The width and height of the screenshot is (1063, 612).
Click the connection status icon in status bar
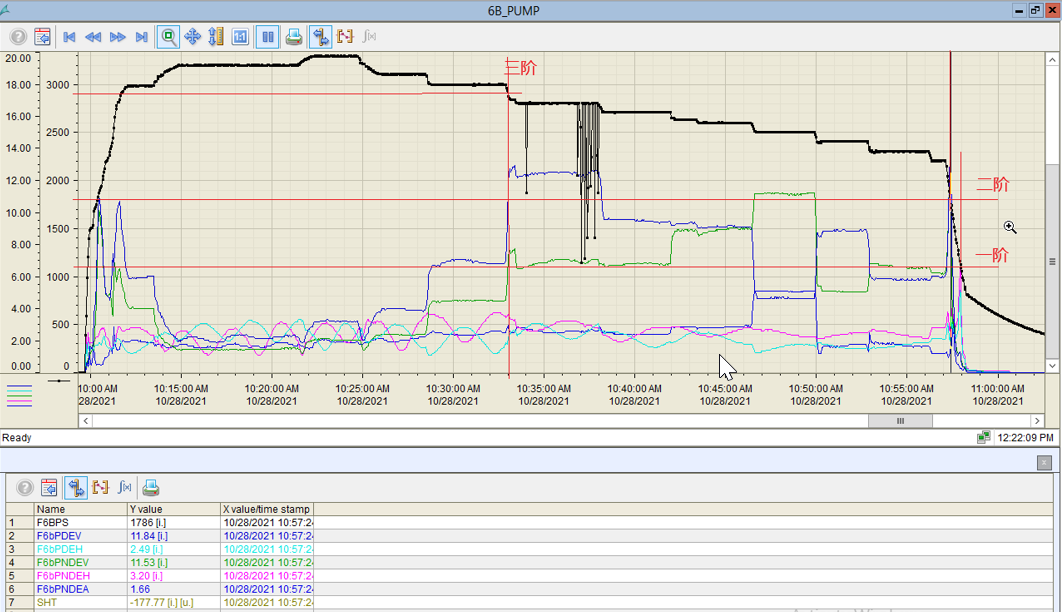(983, 437)
